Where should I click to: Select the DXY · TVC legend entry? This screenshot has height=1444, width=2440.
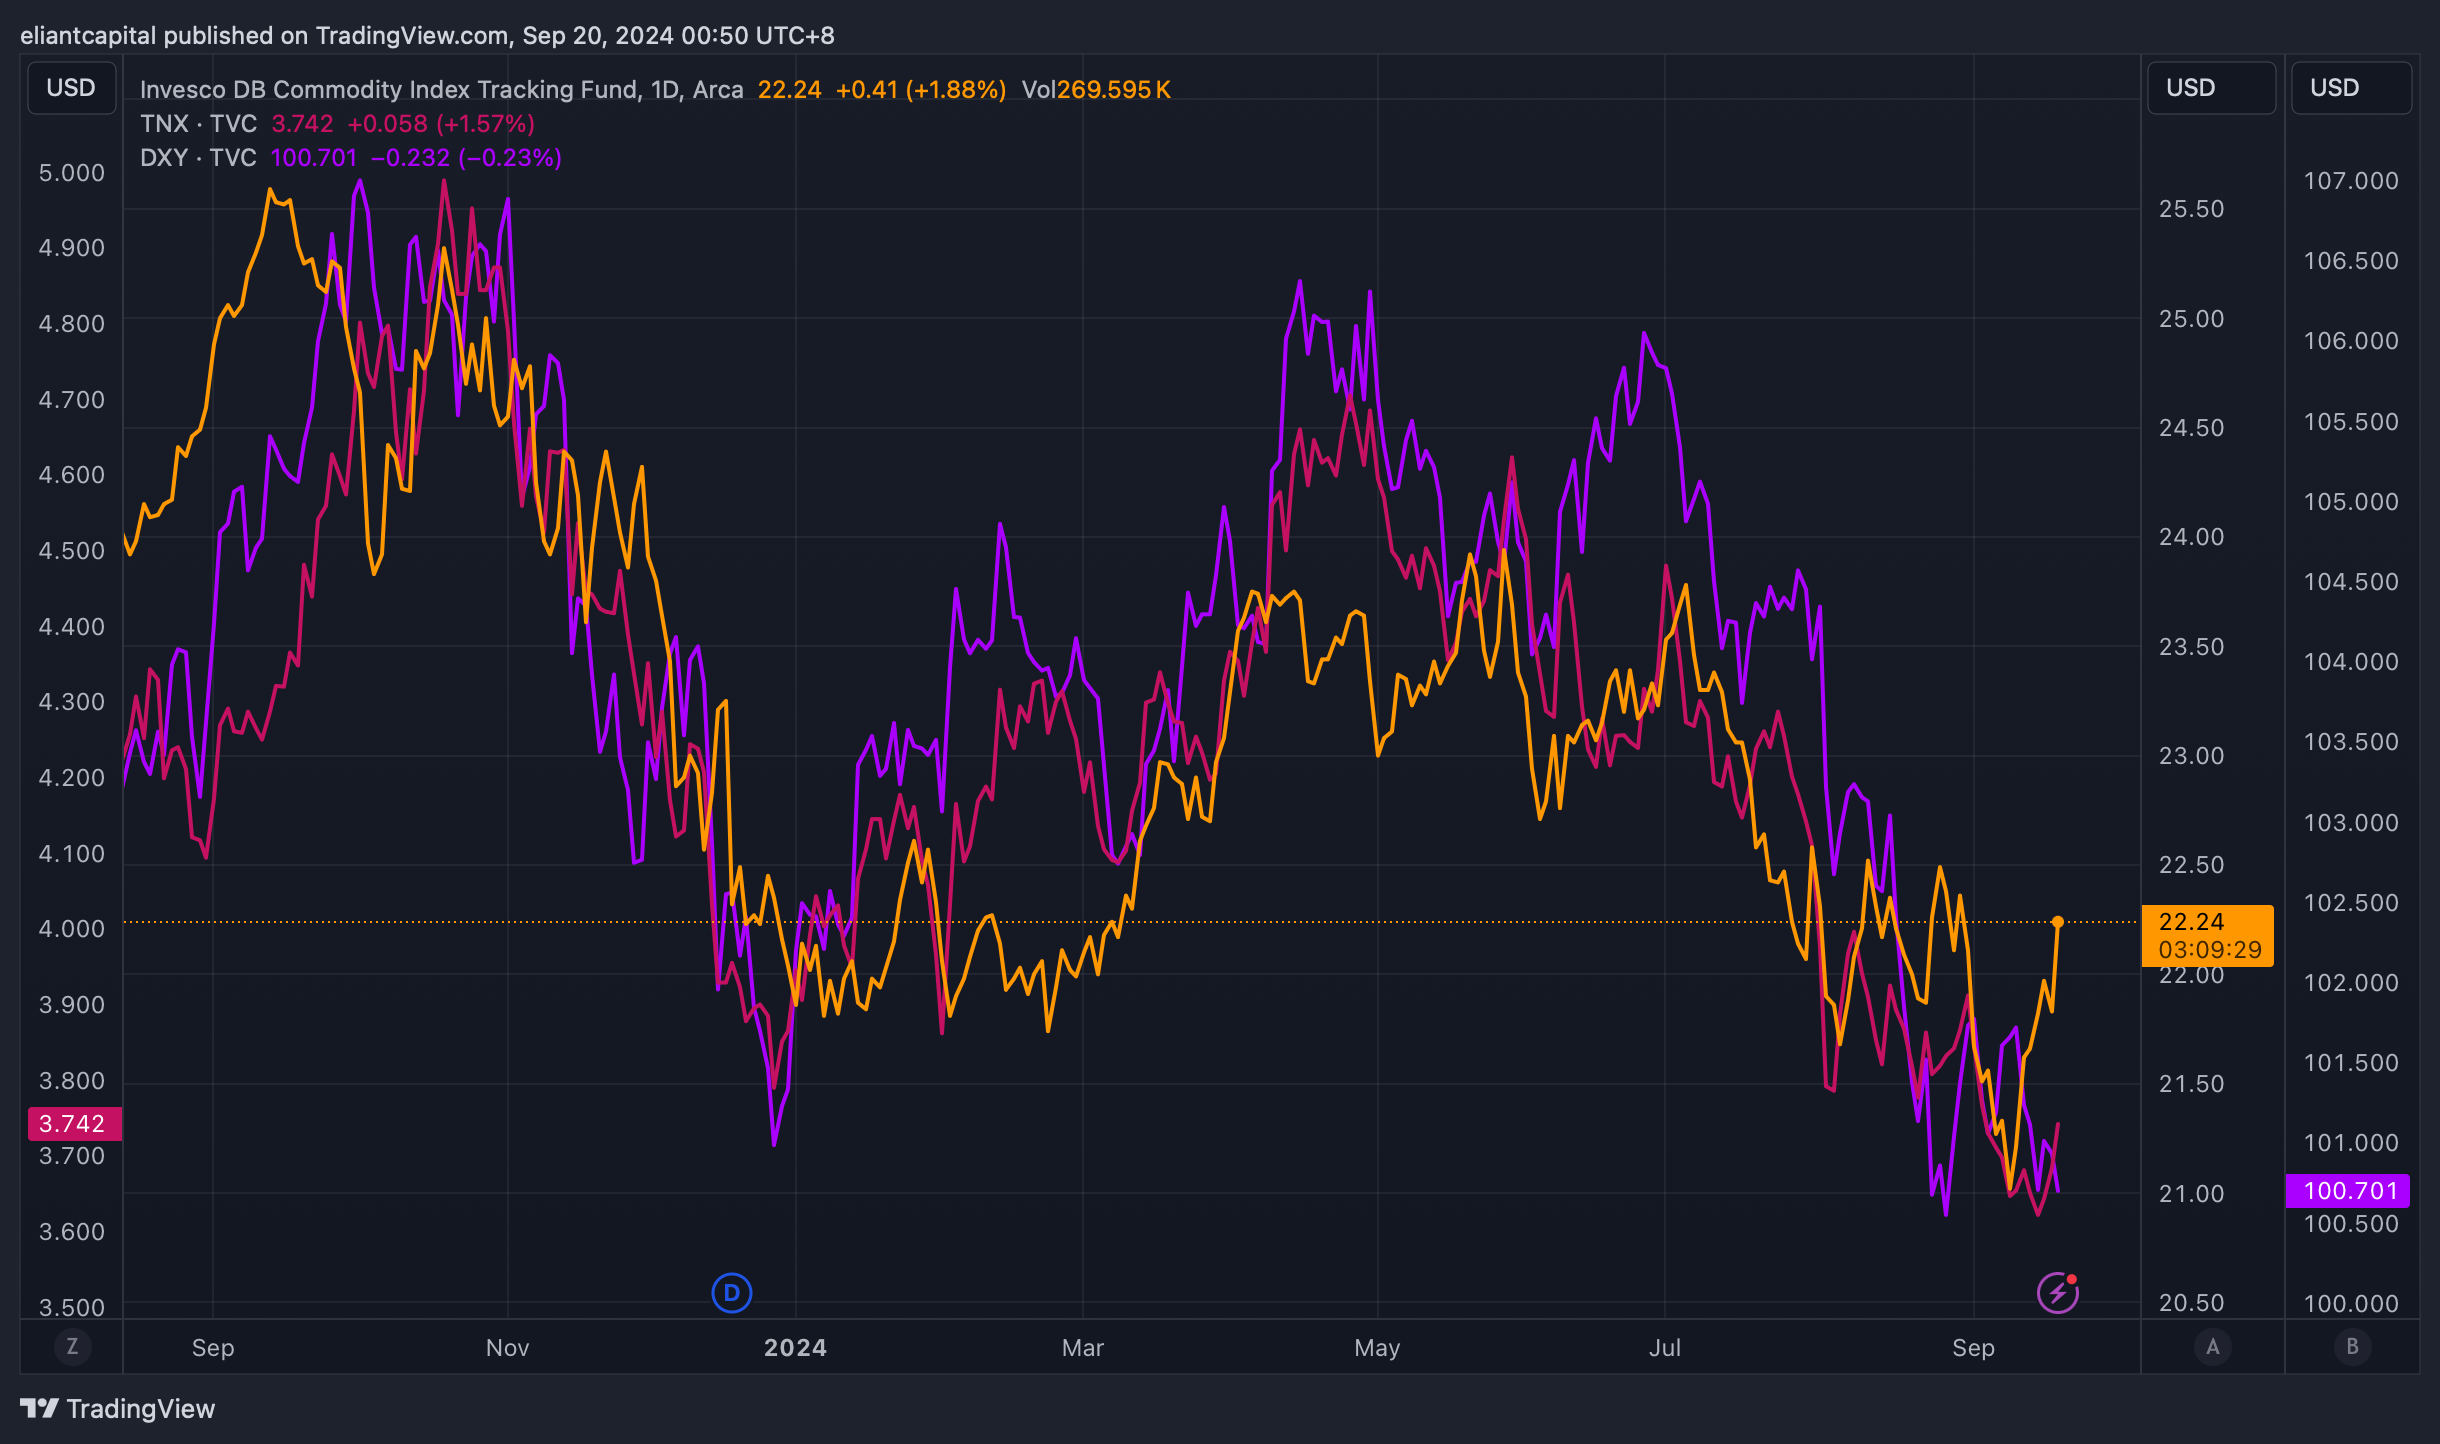coord(198,158)
